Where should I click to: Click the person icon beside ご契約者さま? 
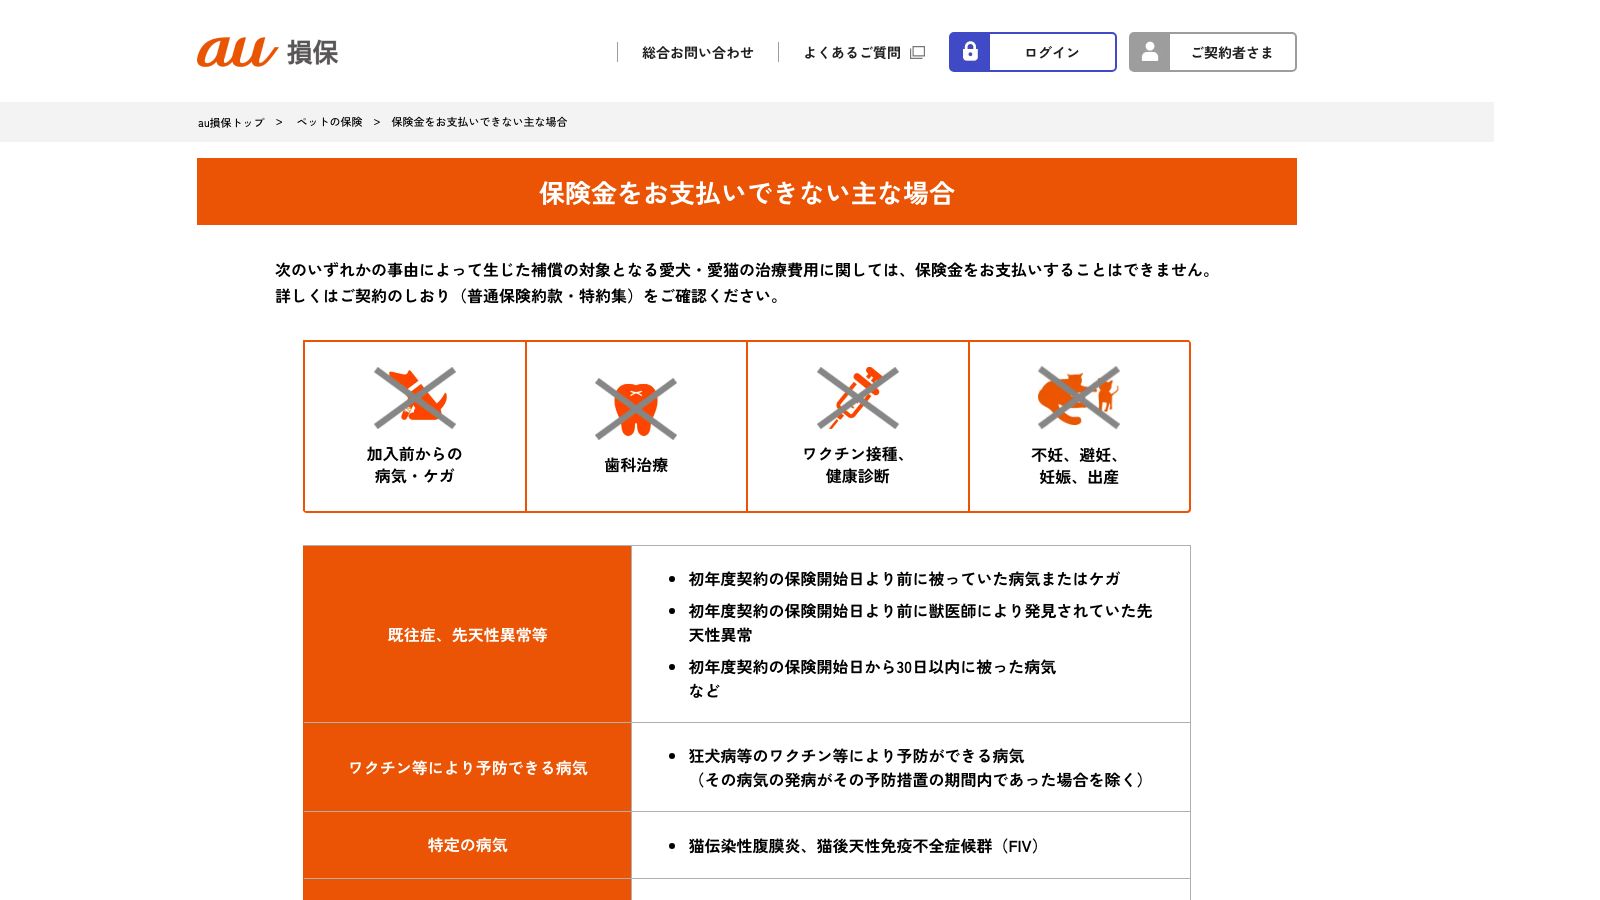click(x=1150, y=52)
